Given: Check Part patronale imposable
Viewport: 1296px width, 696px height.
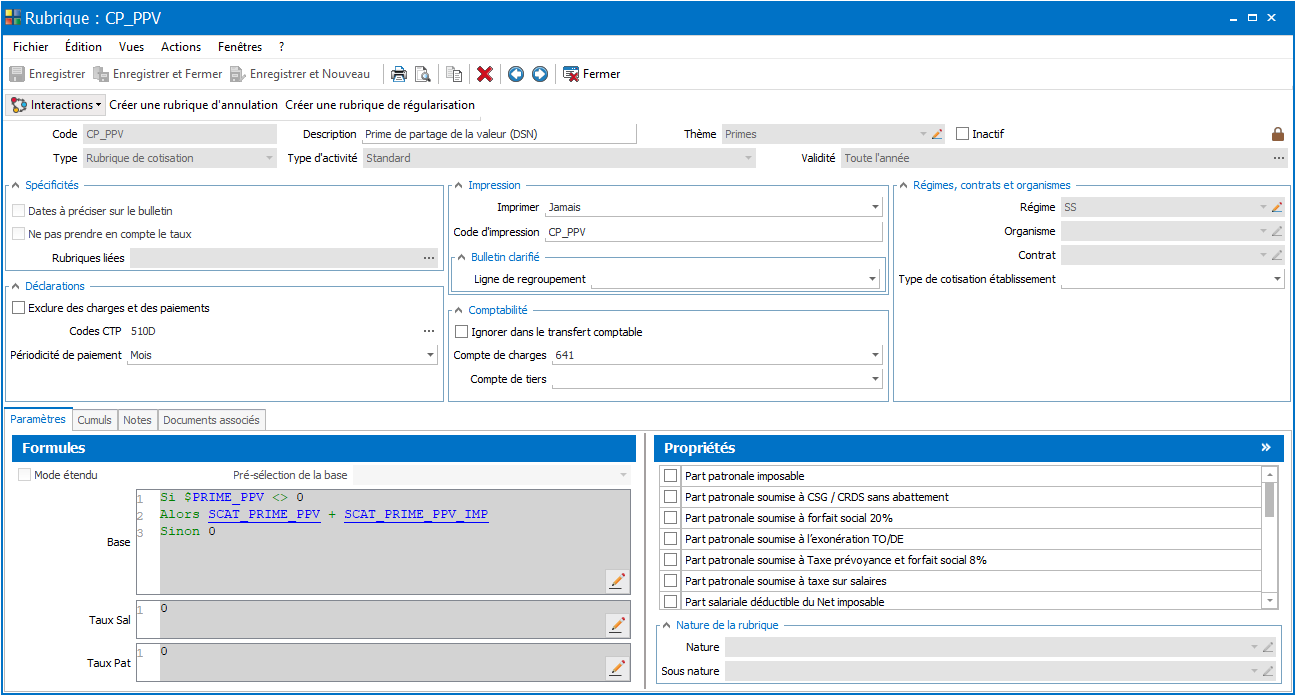Looking at the screenshot, I should click(670, 476).
